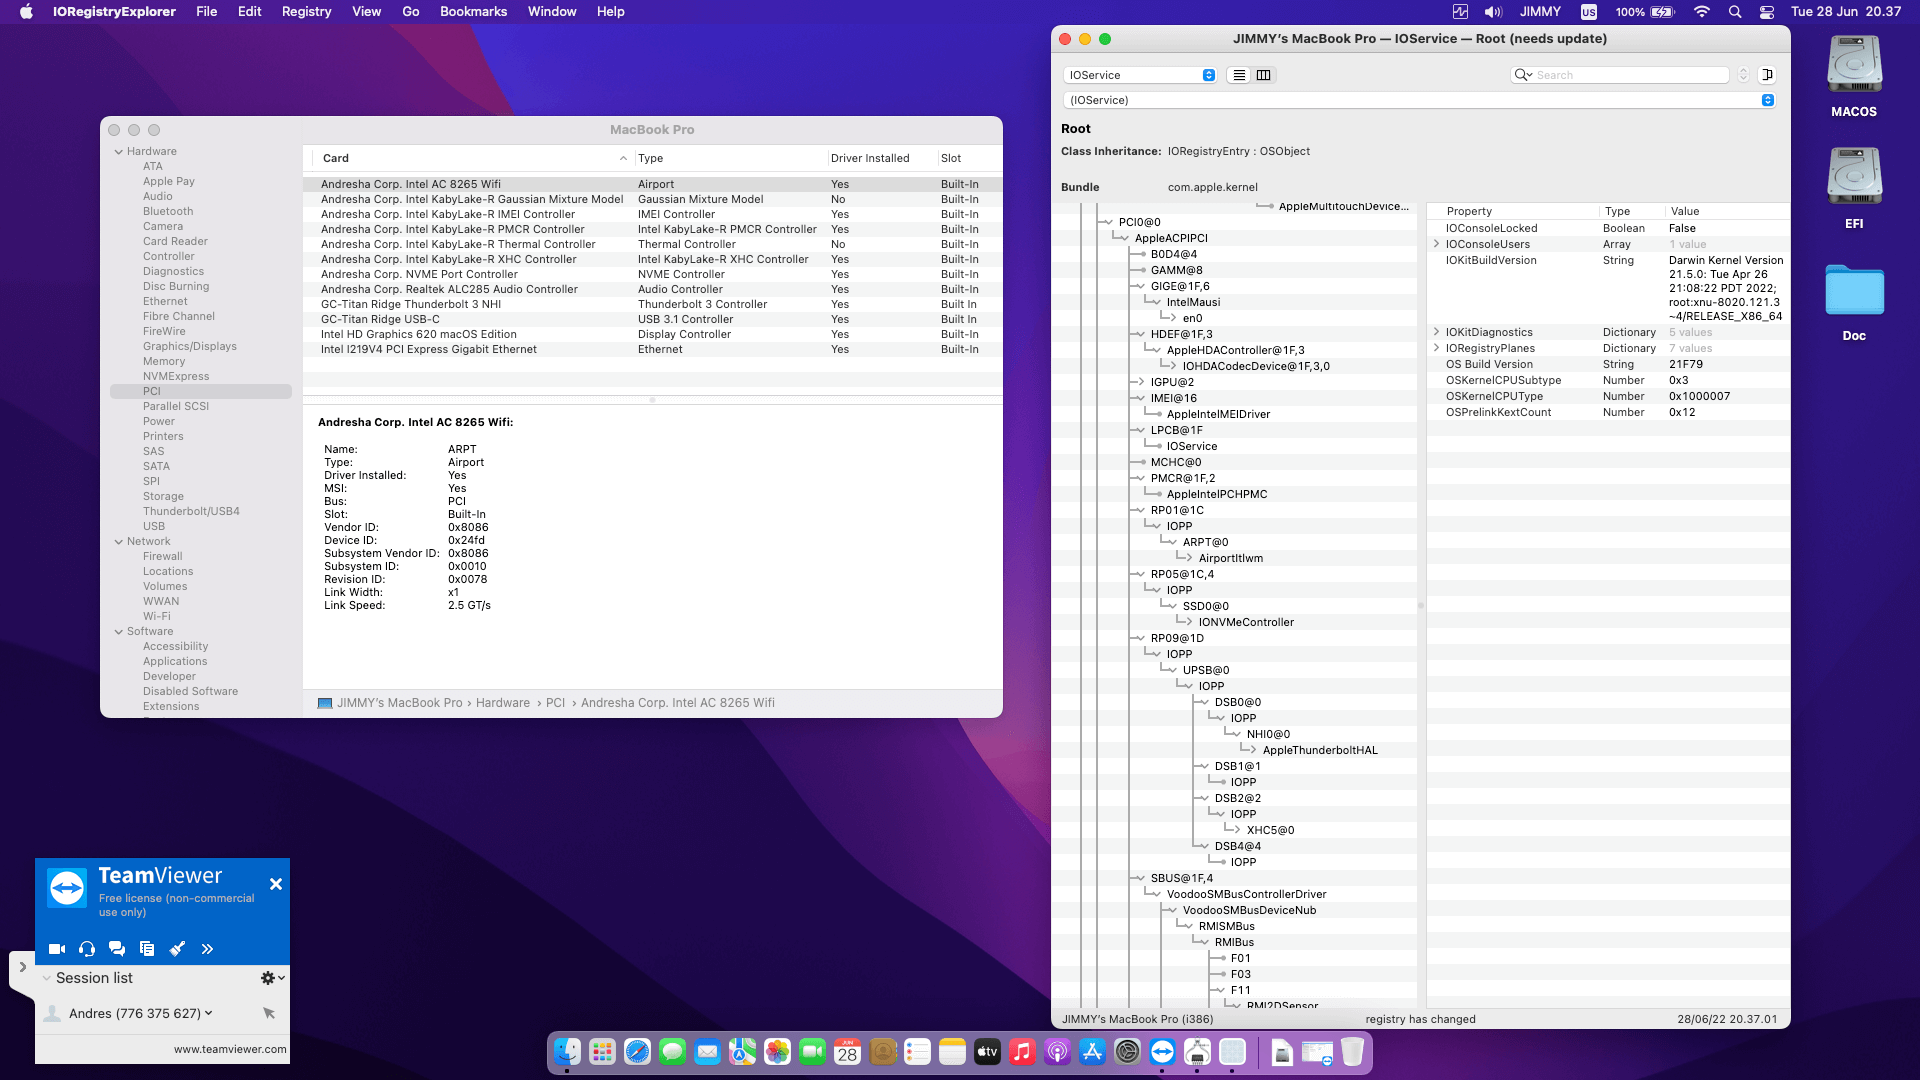Click Hardware in the path bar

point(503,703)
